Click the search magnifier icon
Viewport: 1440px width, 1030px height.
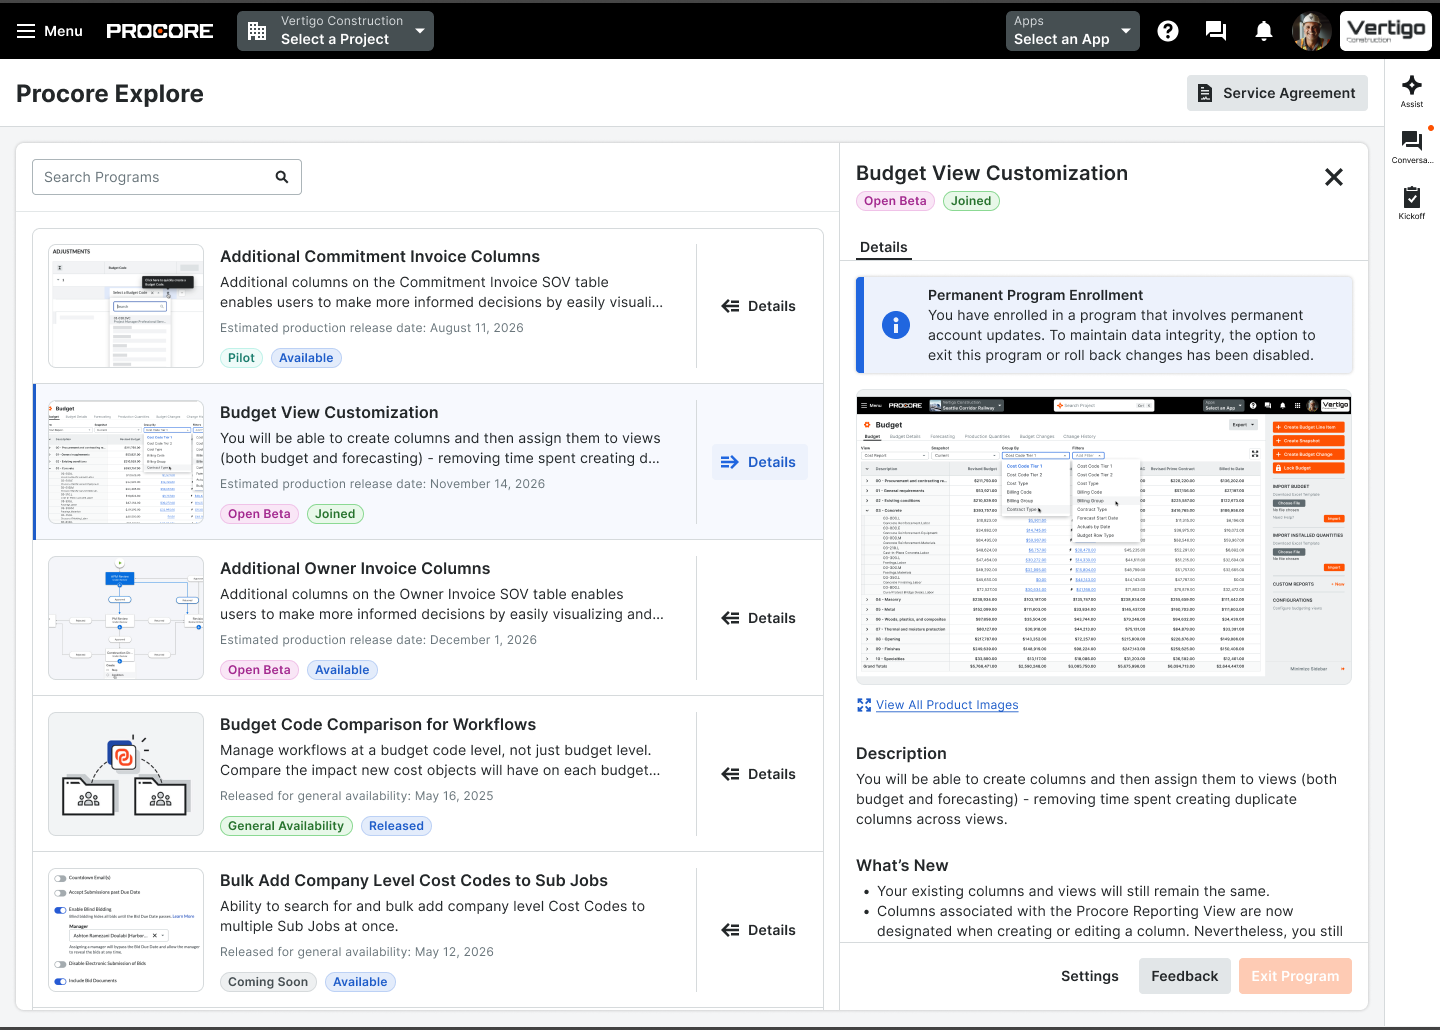click(282, 177)
